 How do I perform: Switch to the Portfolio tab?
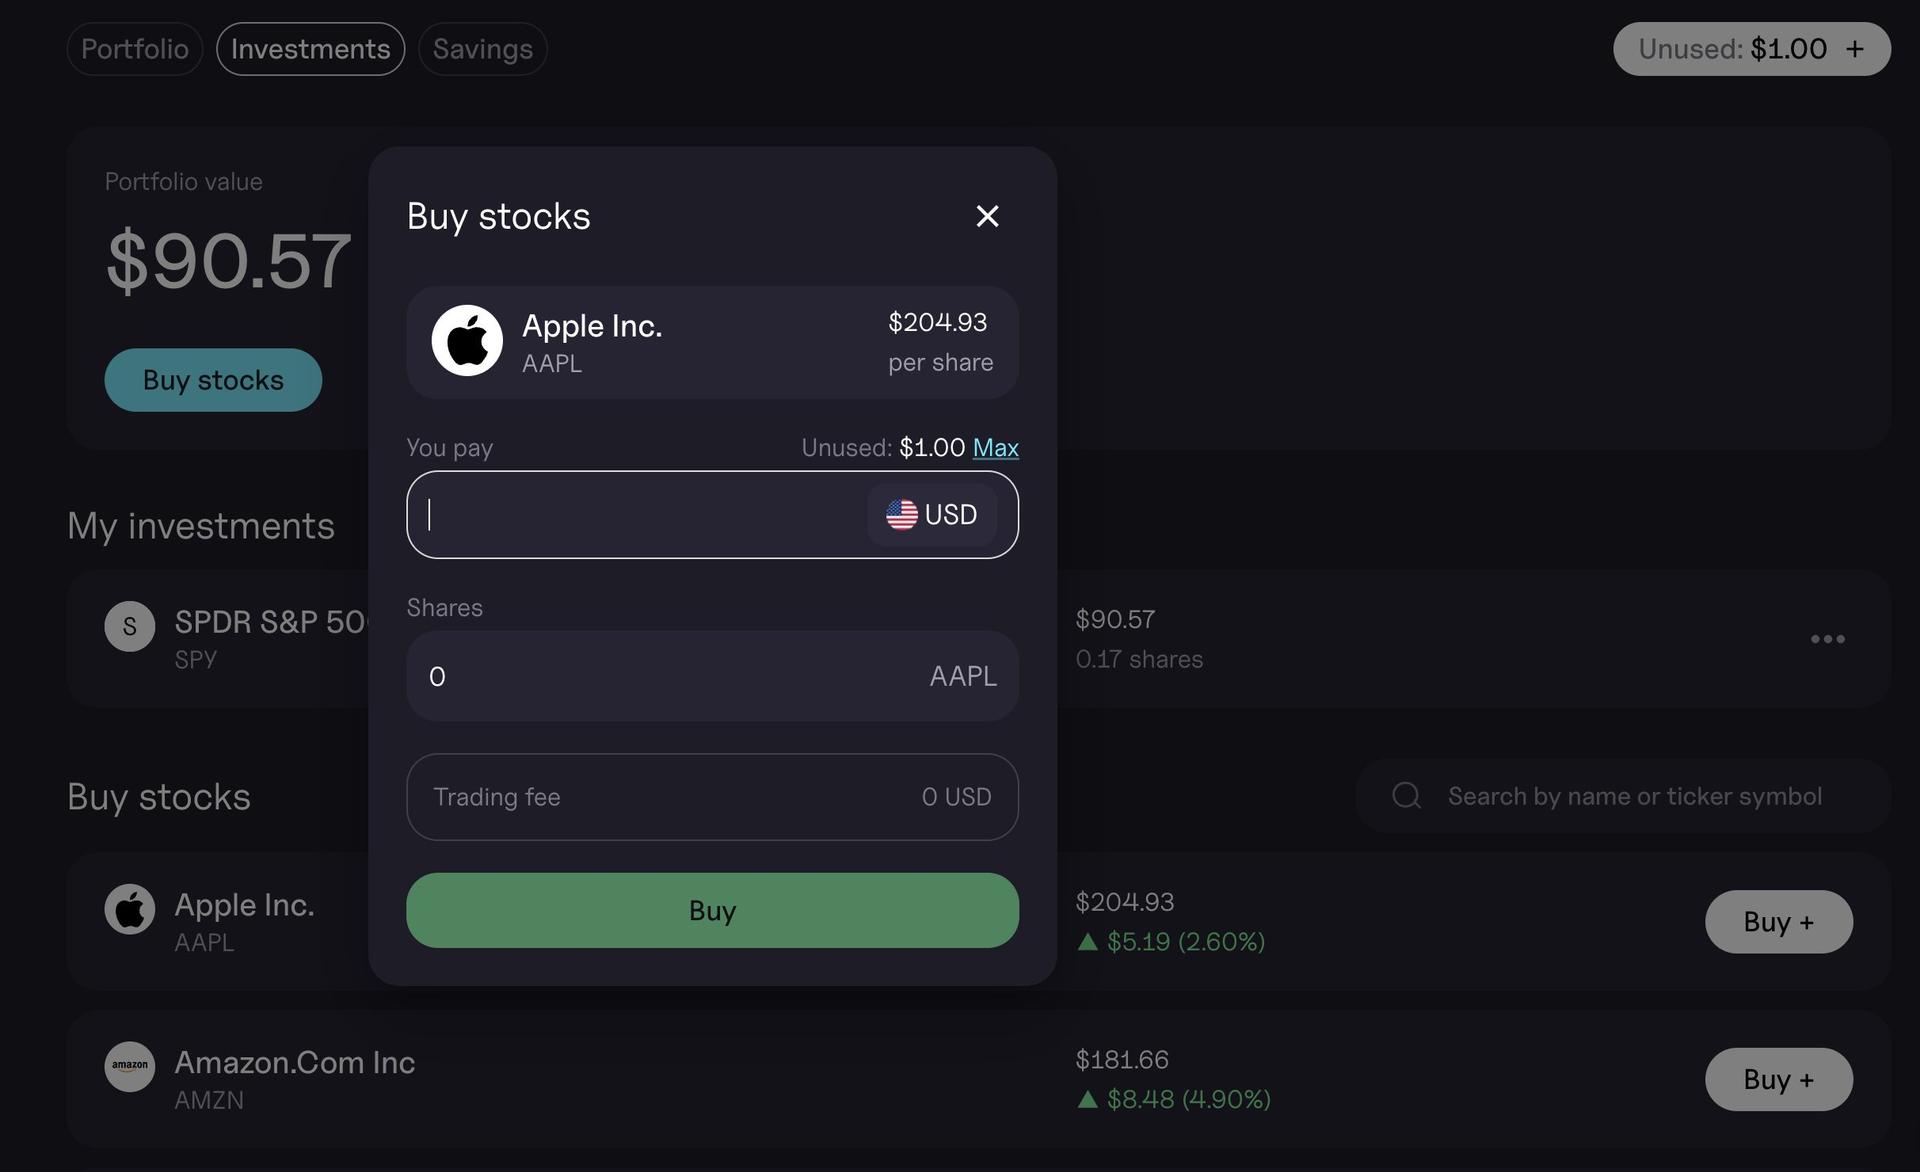134,48
